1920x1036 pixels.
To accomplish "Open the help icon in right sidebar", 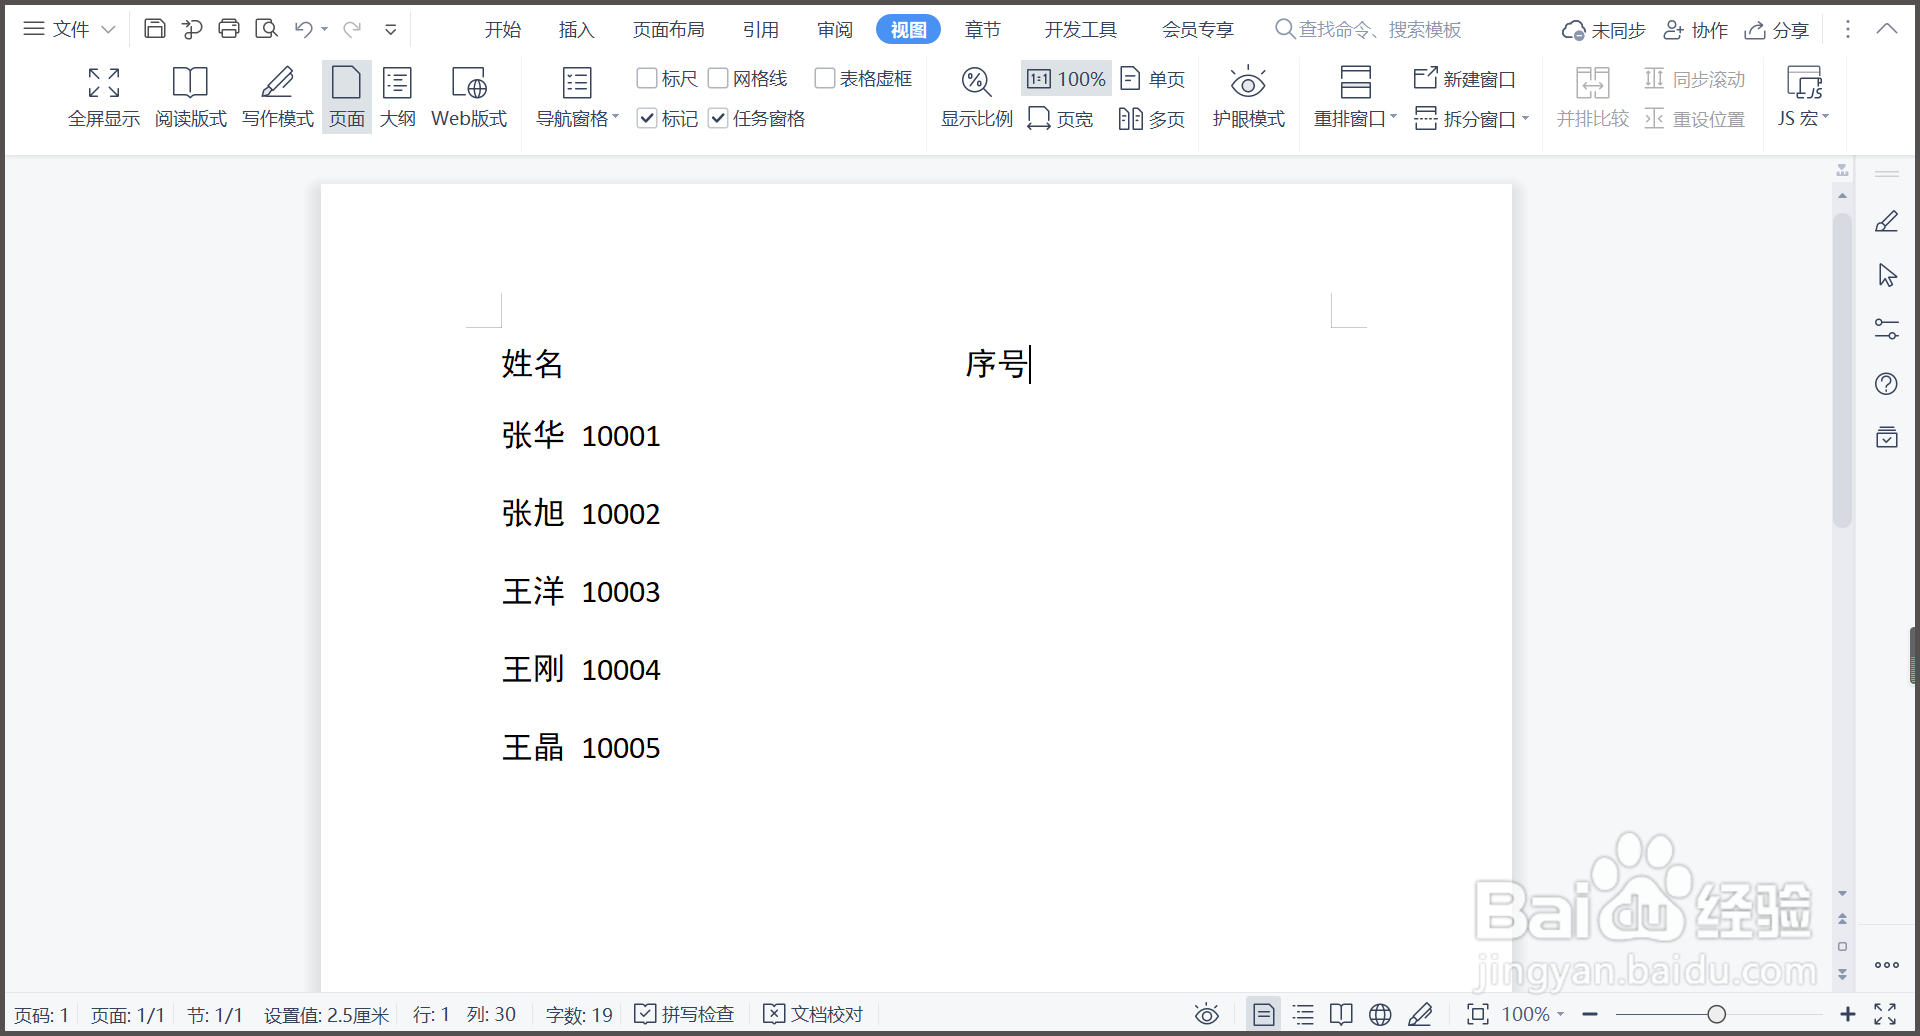I will 1887,383.
